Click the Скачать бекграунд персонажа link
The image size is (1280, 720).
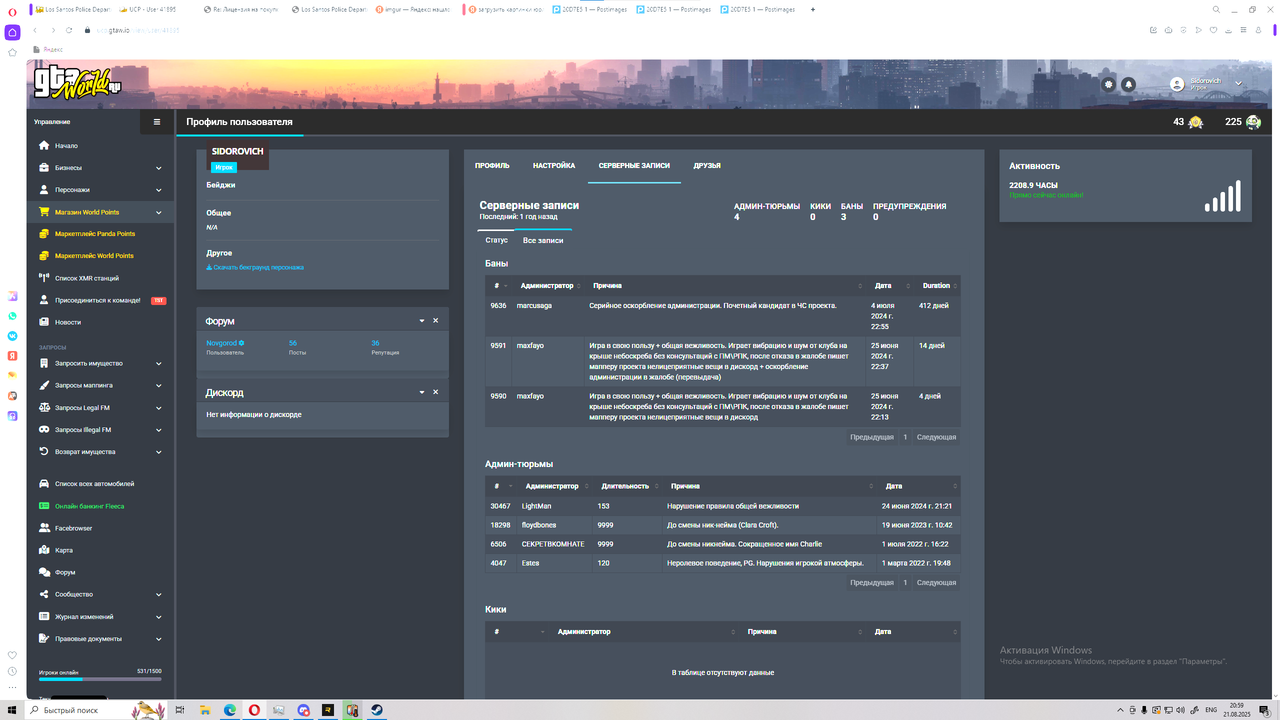(x=255, y=268)
